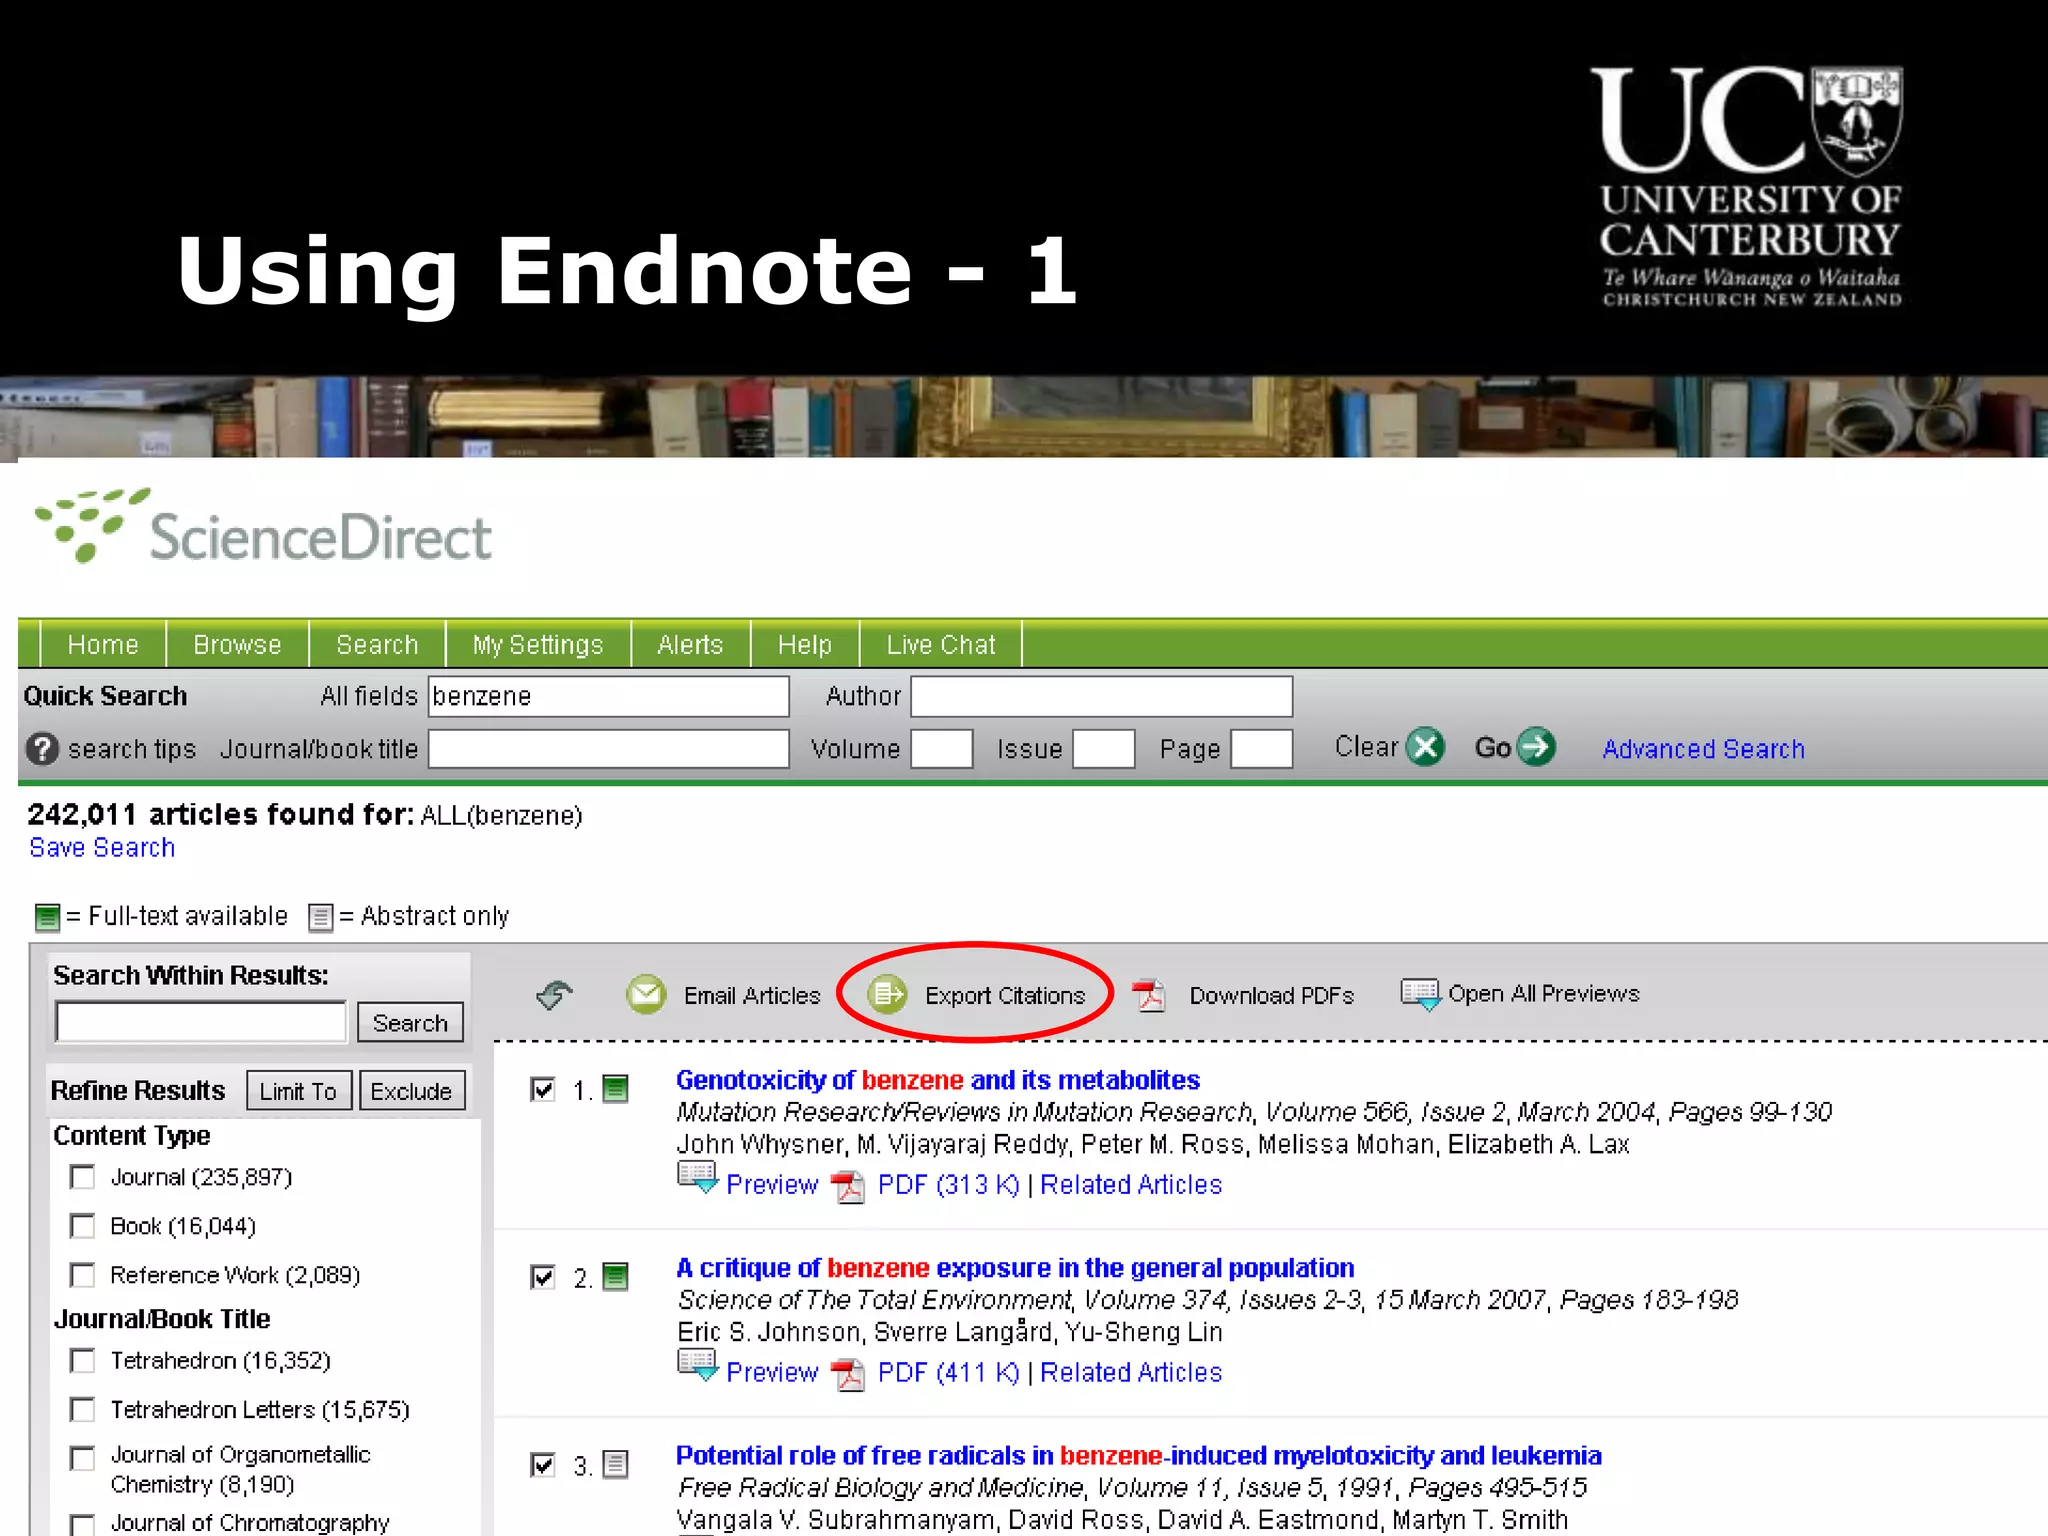Click the Go arrow icon in Quick Search
The height and width of the screenshot is (1536, 2048).
pyautogui.click(x=1536, y=747)
